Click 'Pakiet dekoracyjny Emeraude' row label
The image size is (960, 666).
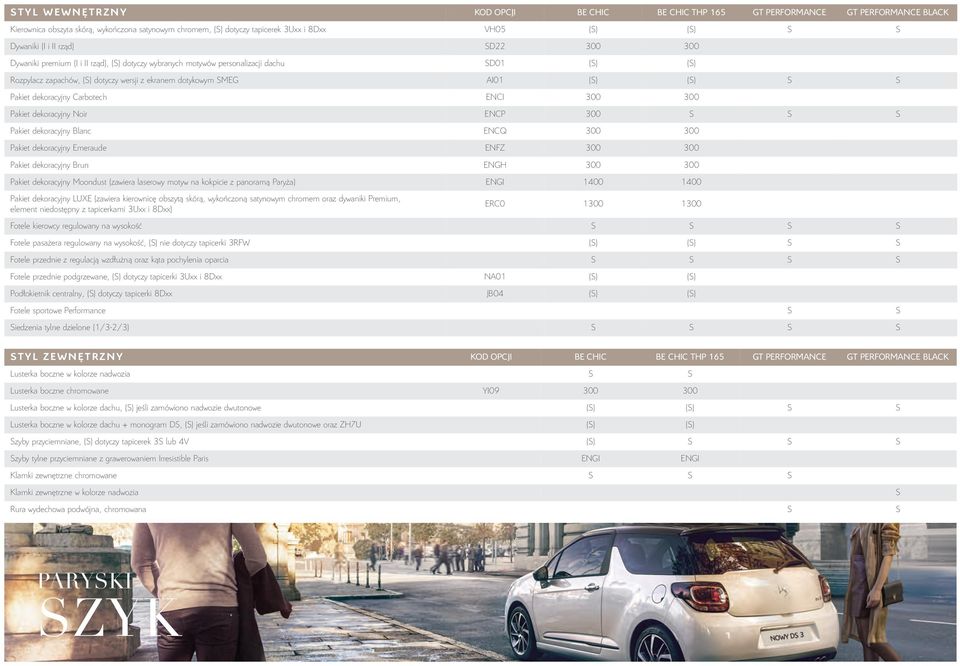58,148
